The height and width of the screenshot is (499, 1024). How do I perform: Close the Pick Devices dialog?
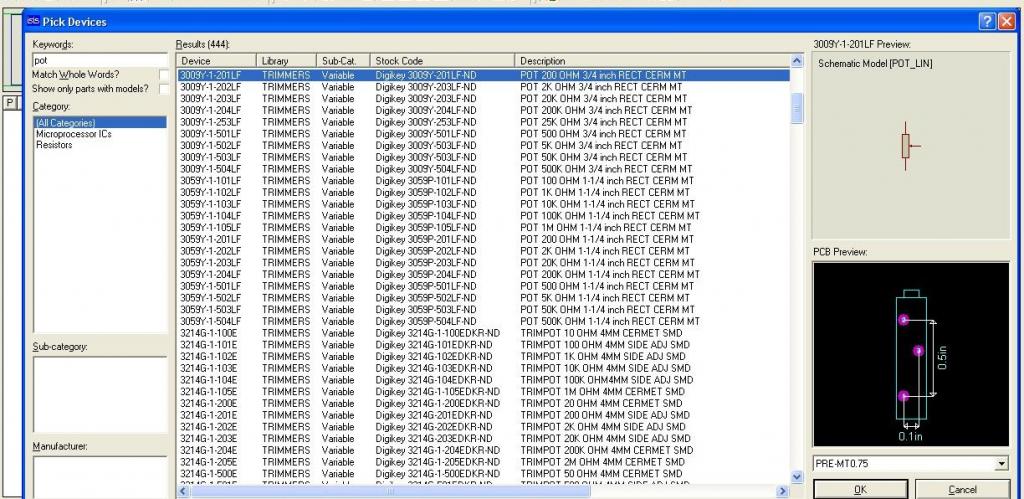pos(1005,21)
